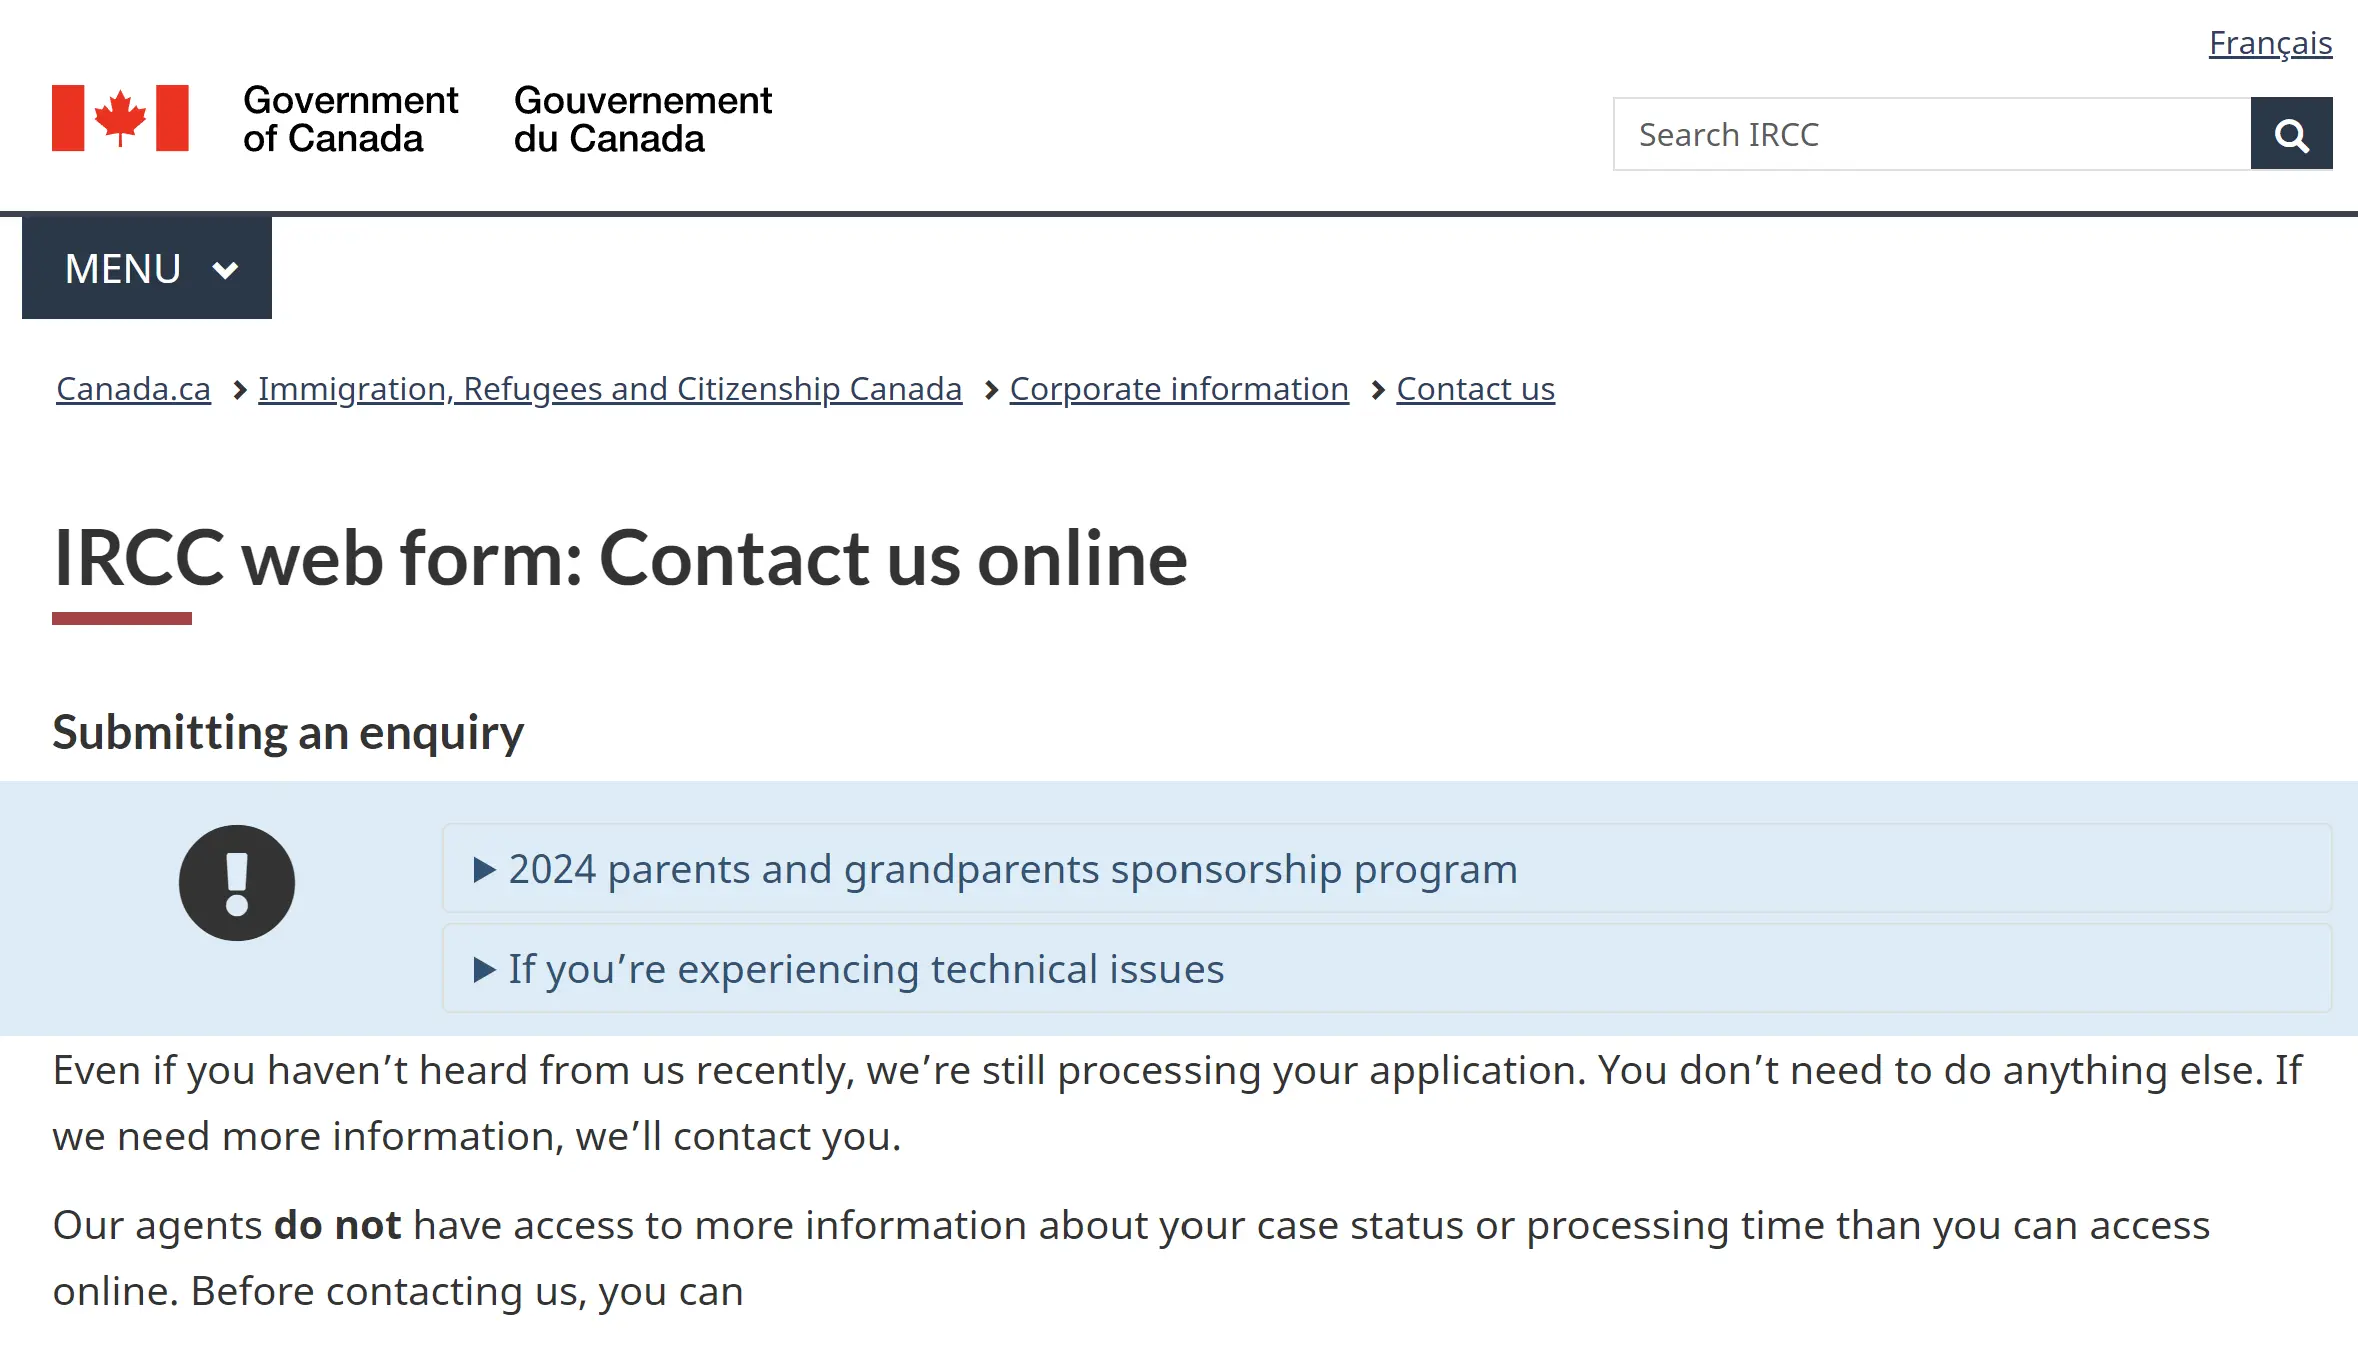Viewport: 2358px width, 1358px height.
Task: Expand 2024 parents and grandparents sponsorship program
Action: click(1387, 868)
